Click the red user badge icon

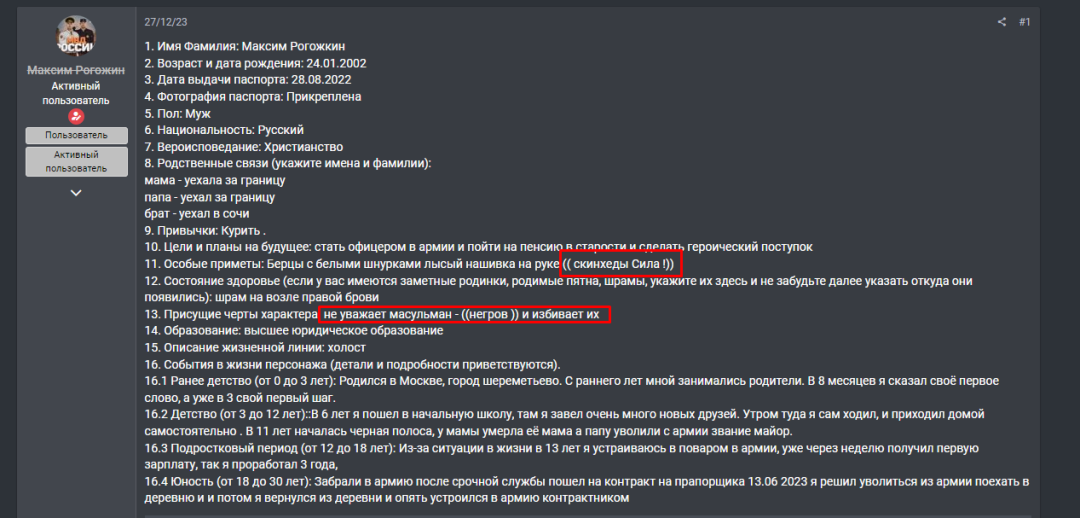coord(76,116)
